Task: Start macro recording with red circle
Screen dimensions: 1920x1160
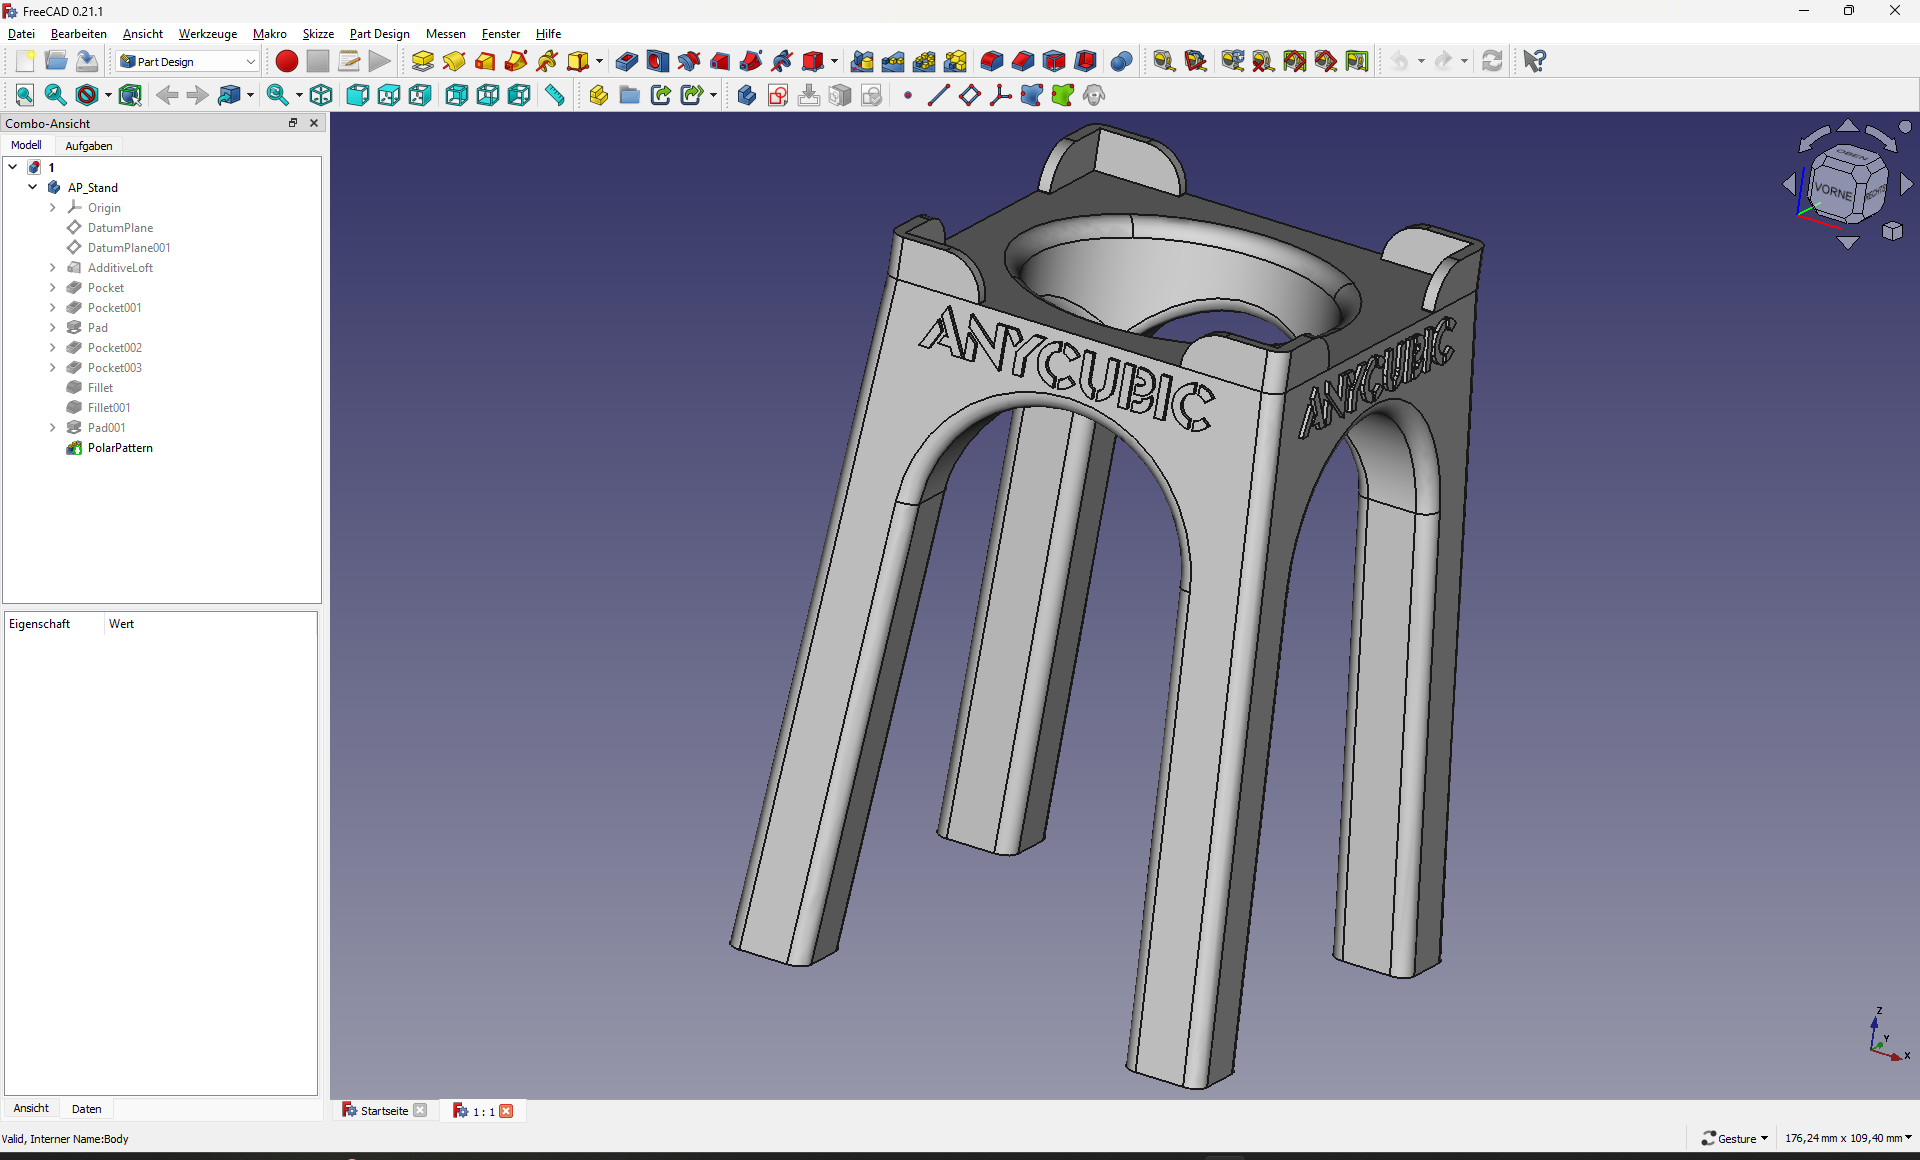Action: (x=287, y=61)
